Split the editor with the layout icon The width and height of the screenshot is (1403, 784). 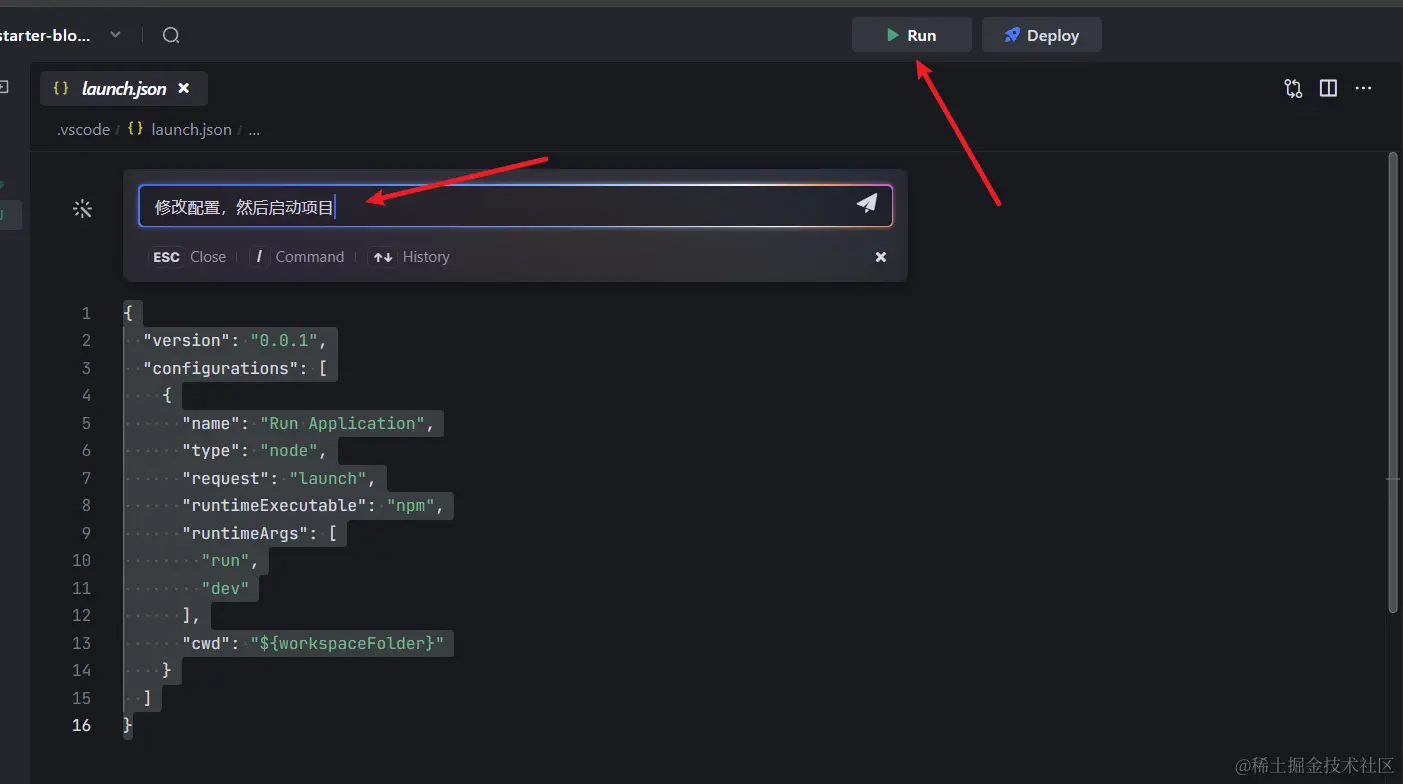pyautogui.click(x=1328, y=88)
